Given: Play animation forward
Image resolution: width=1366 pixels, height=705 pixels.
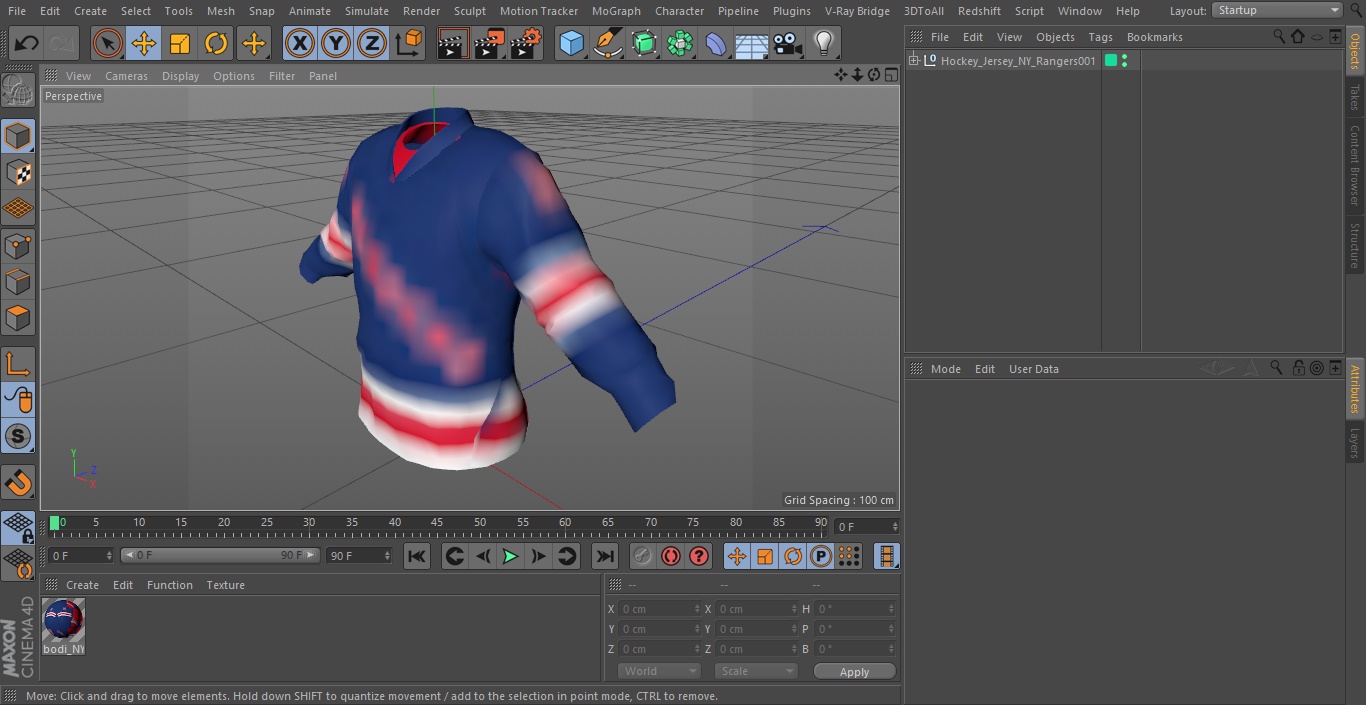Looking at the screenshot, I should (x=510, y=556).
